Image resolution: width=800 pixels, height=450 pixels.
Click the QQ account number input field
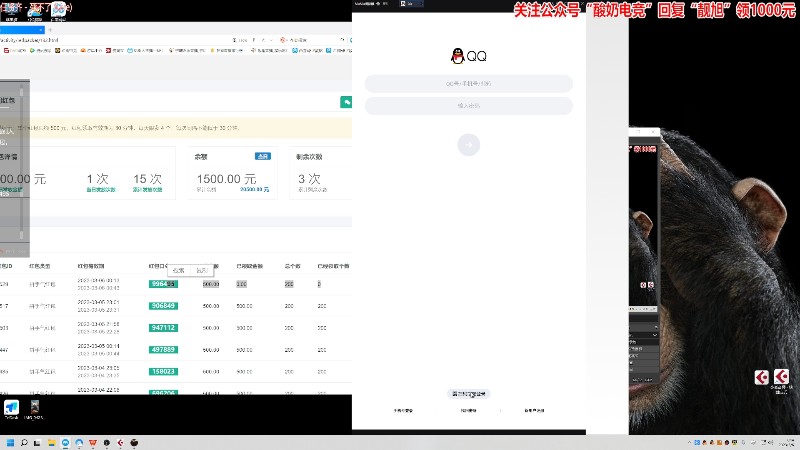coord(468,84)
